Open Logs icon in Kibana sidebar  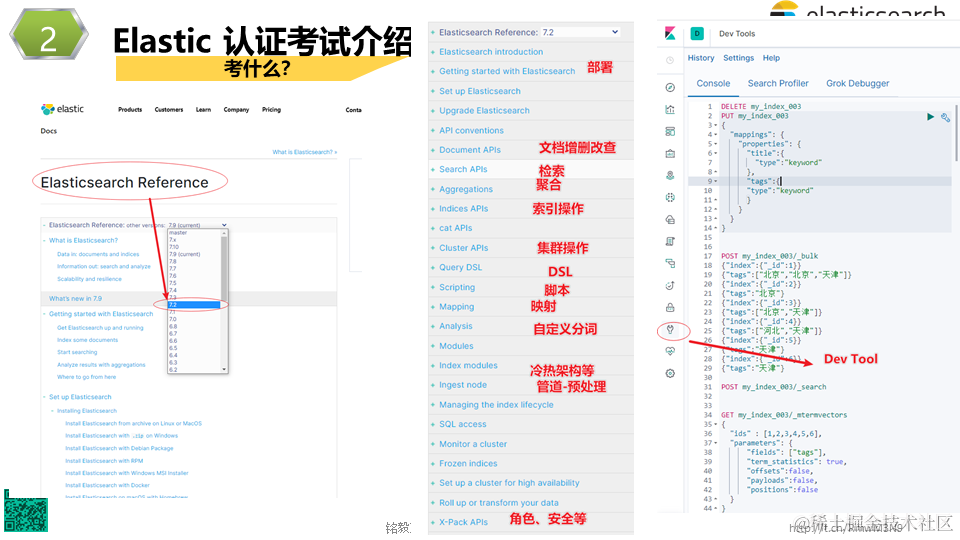click(x=670, y=242)
